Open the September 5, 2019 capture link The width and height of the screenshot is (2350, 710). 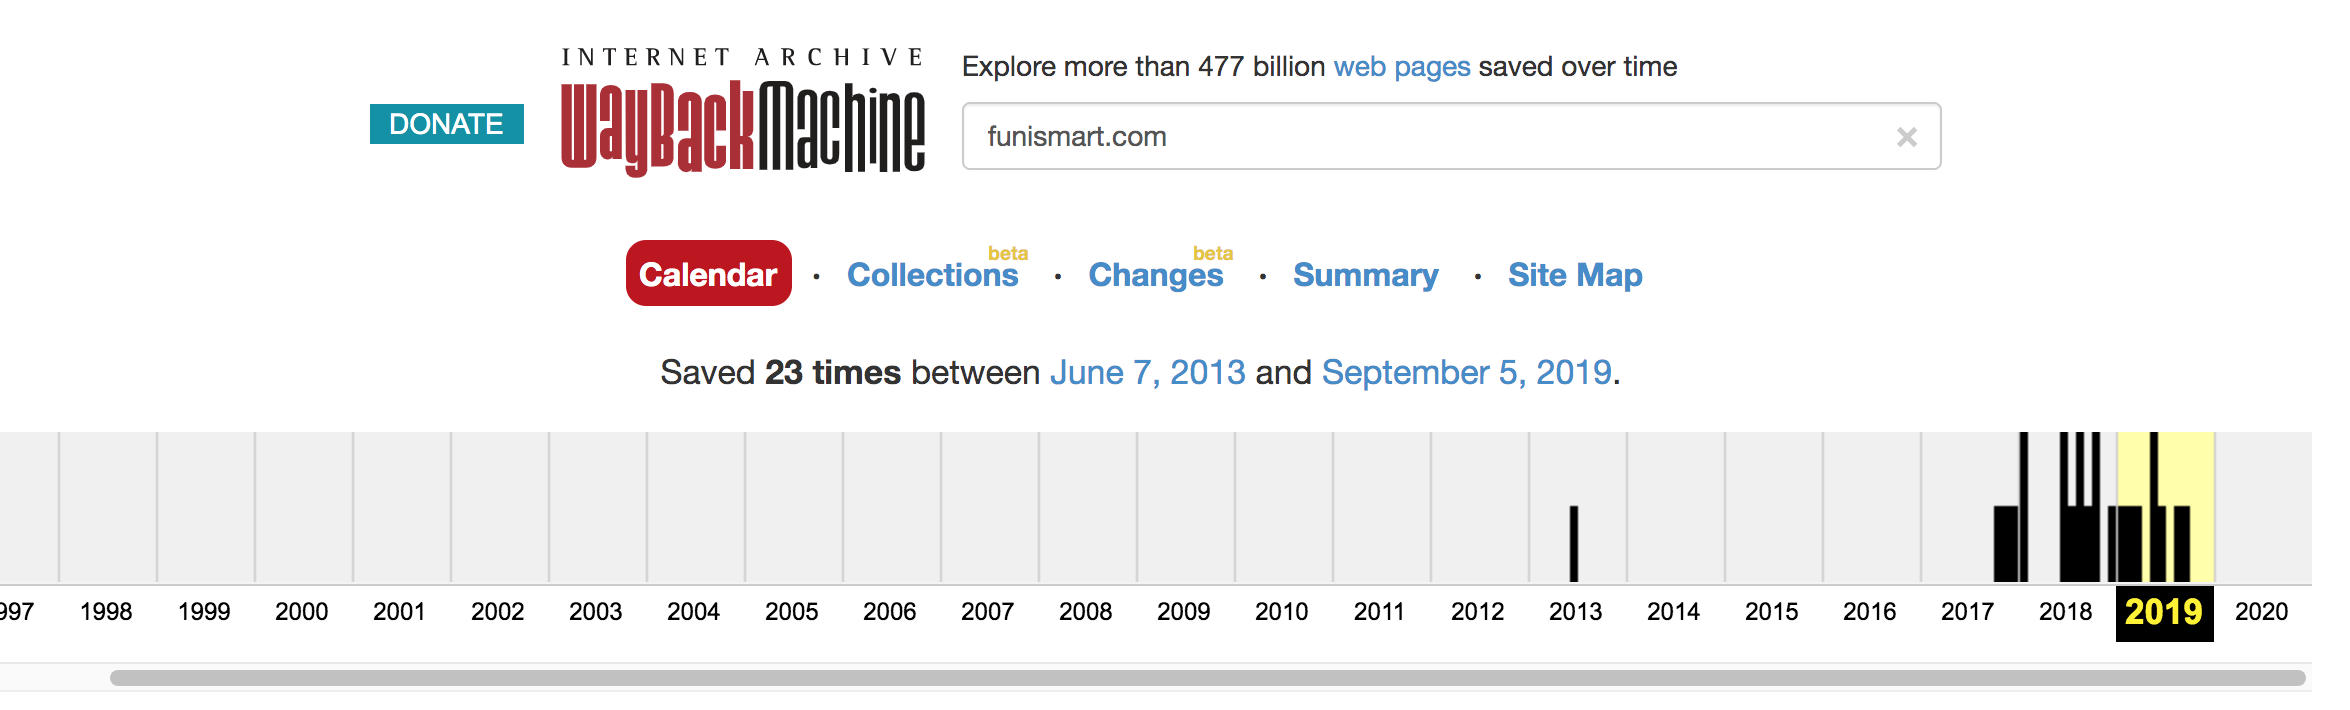[x=1466, y=372]
